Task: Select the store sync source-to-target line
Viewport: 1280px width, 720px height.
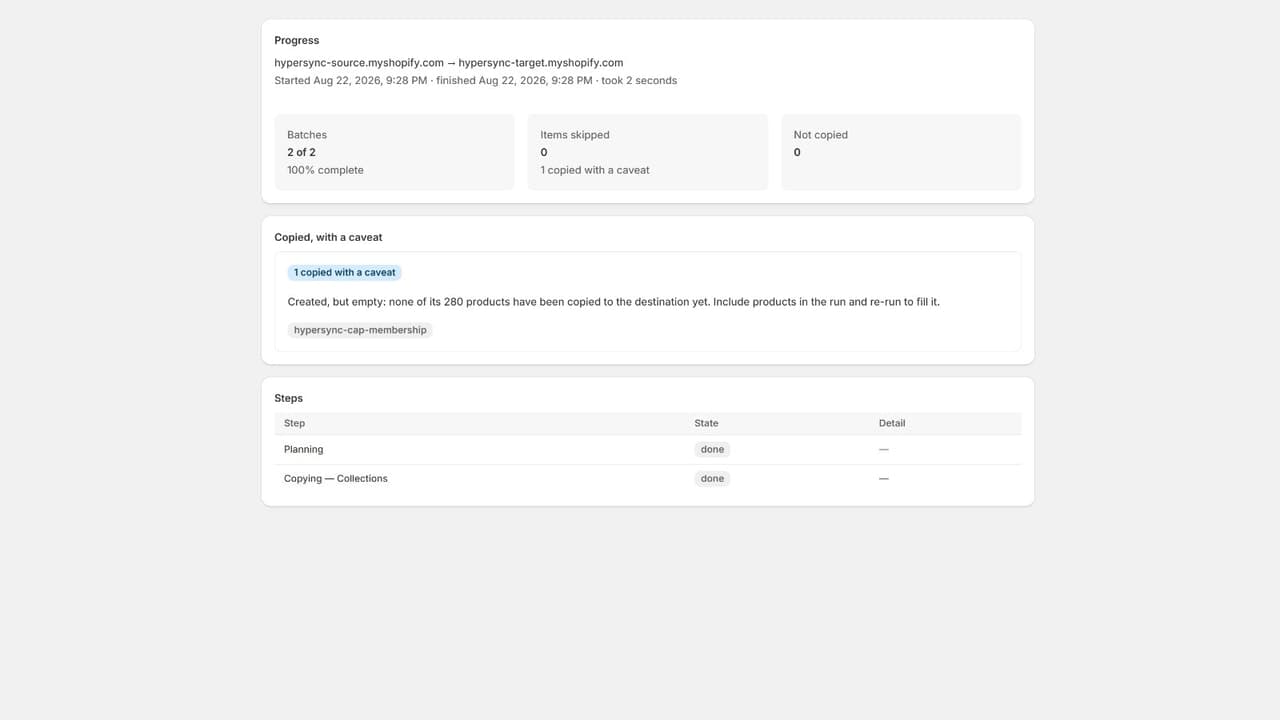Action: (x=449, y=62)
